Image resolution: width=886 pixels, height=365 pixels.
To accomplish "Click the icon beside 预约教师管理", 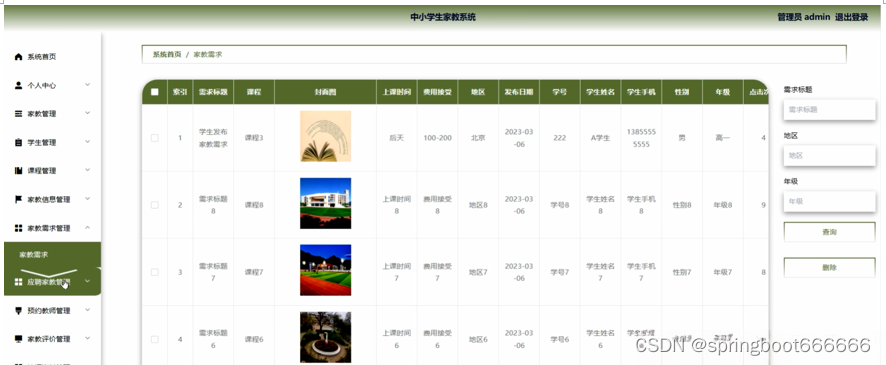I will click(x=18, y=310).
